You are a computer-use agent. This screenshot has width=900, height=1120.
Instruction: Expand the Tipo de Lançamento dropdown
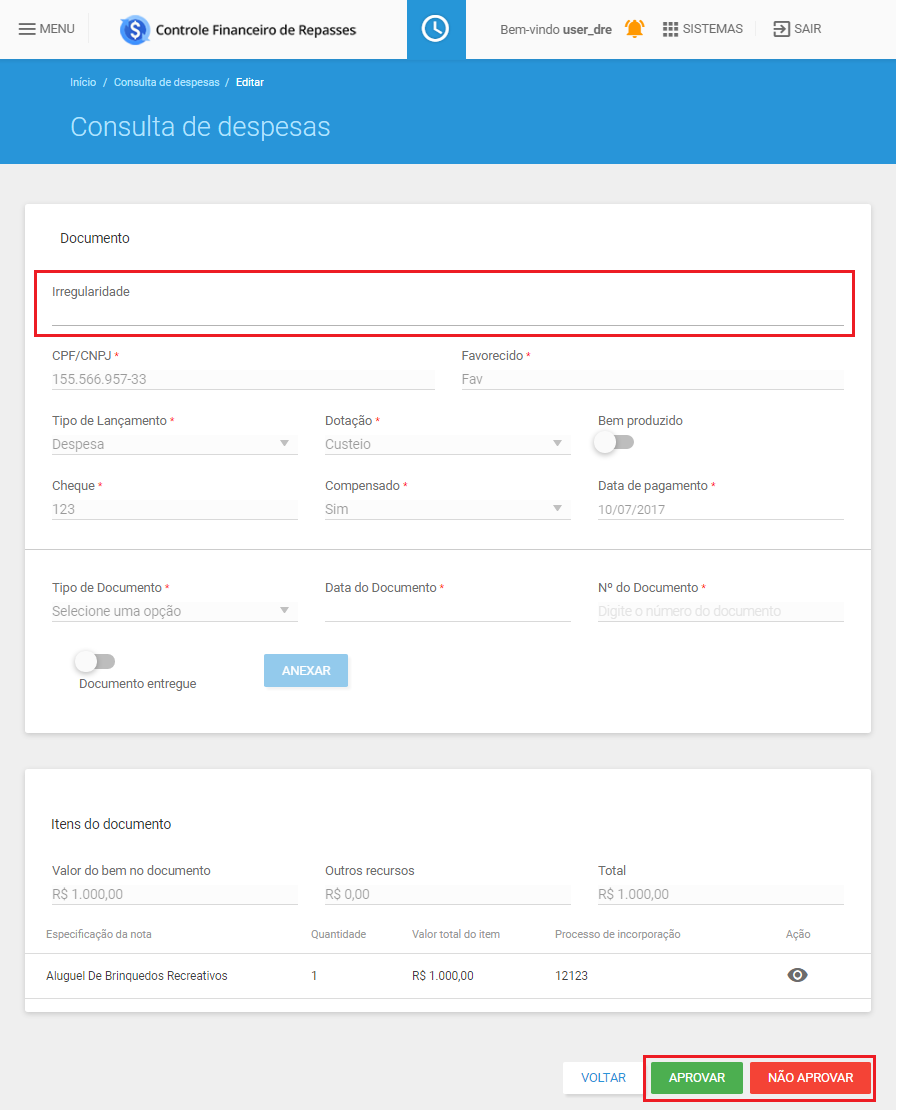[174, 444]
